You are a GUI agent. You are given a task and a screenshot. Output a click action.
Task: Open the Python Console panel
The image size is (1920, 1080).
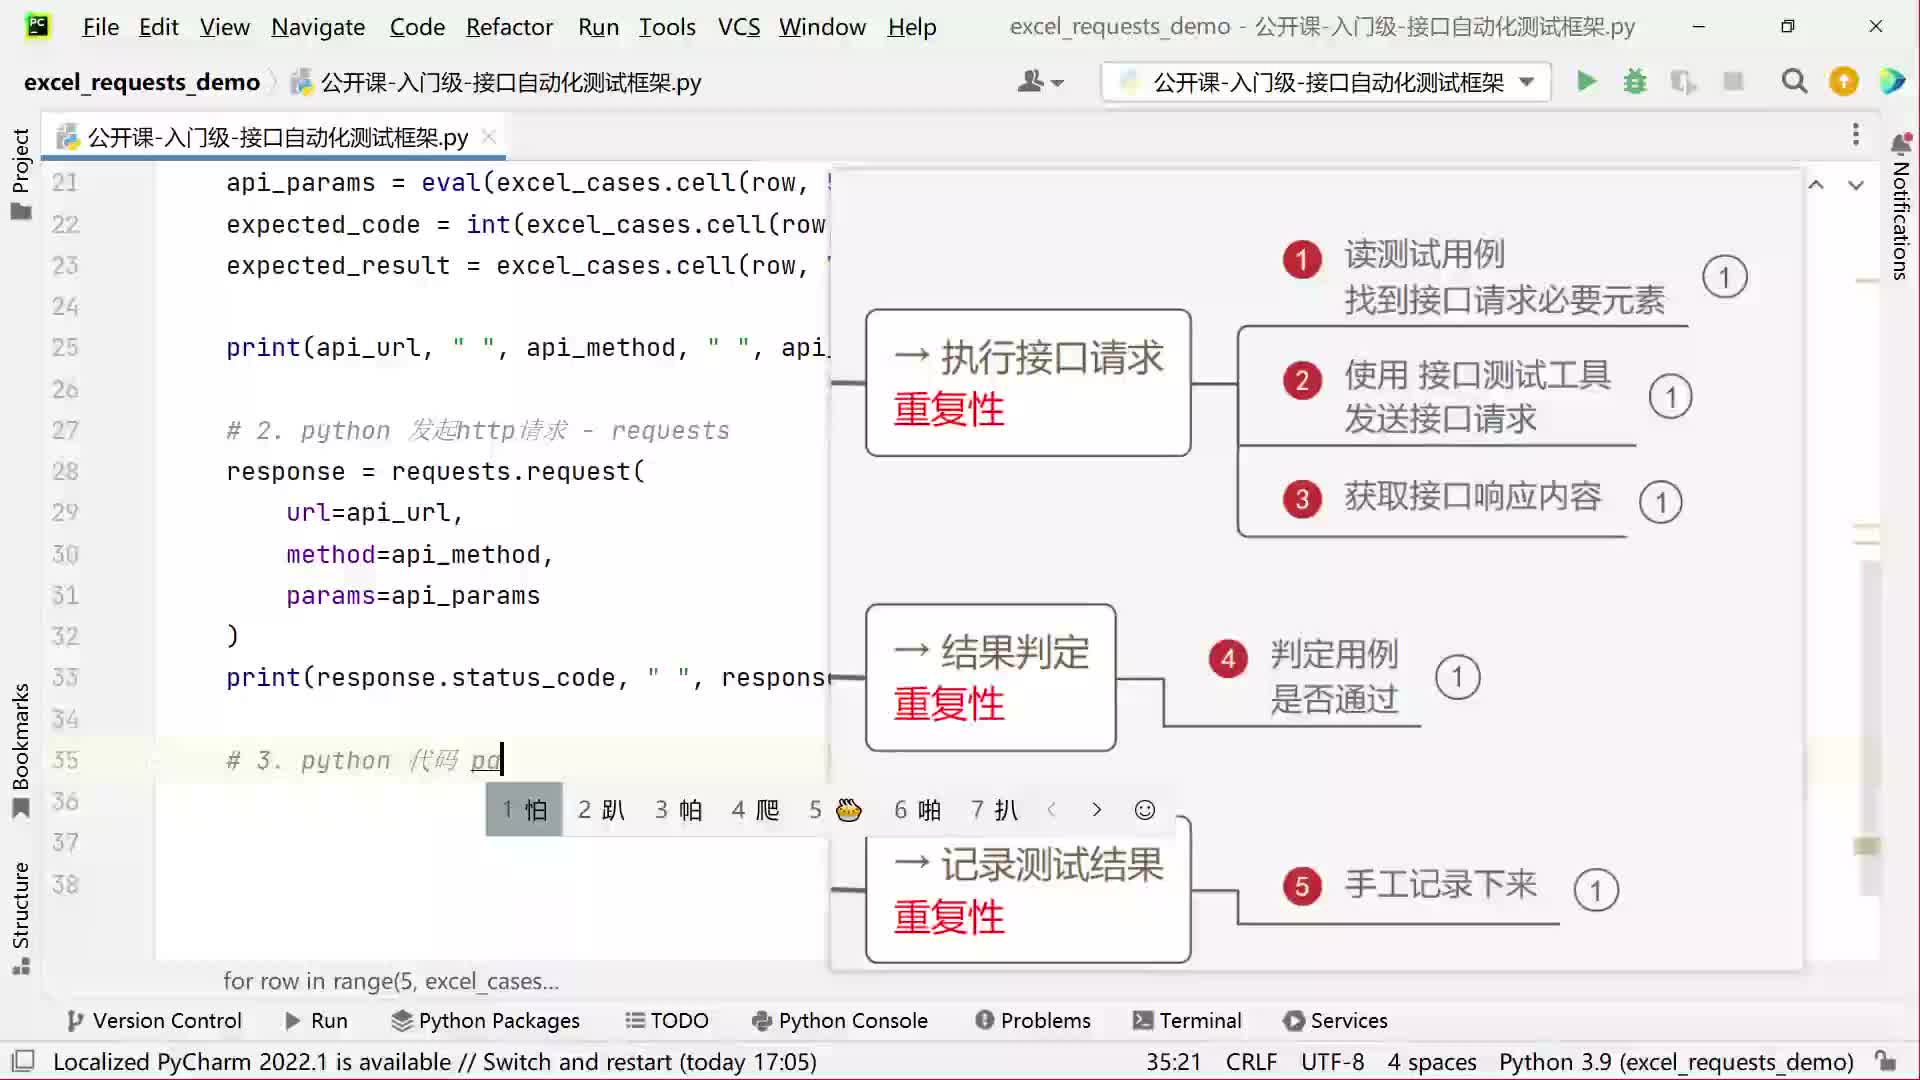[x=853, y=1019]
